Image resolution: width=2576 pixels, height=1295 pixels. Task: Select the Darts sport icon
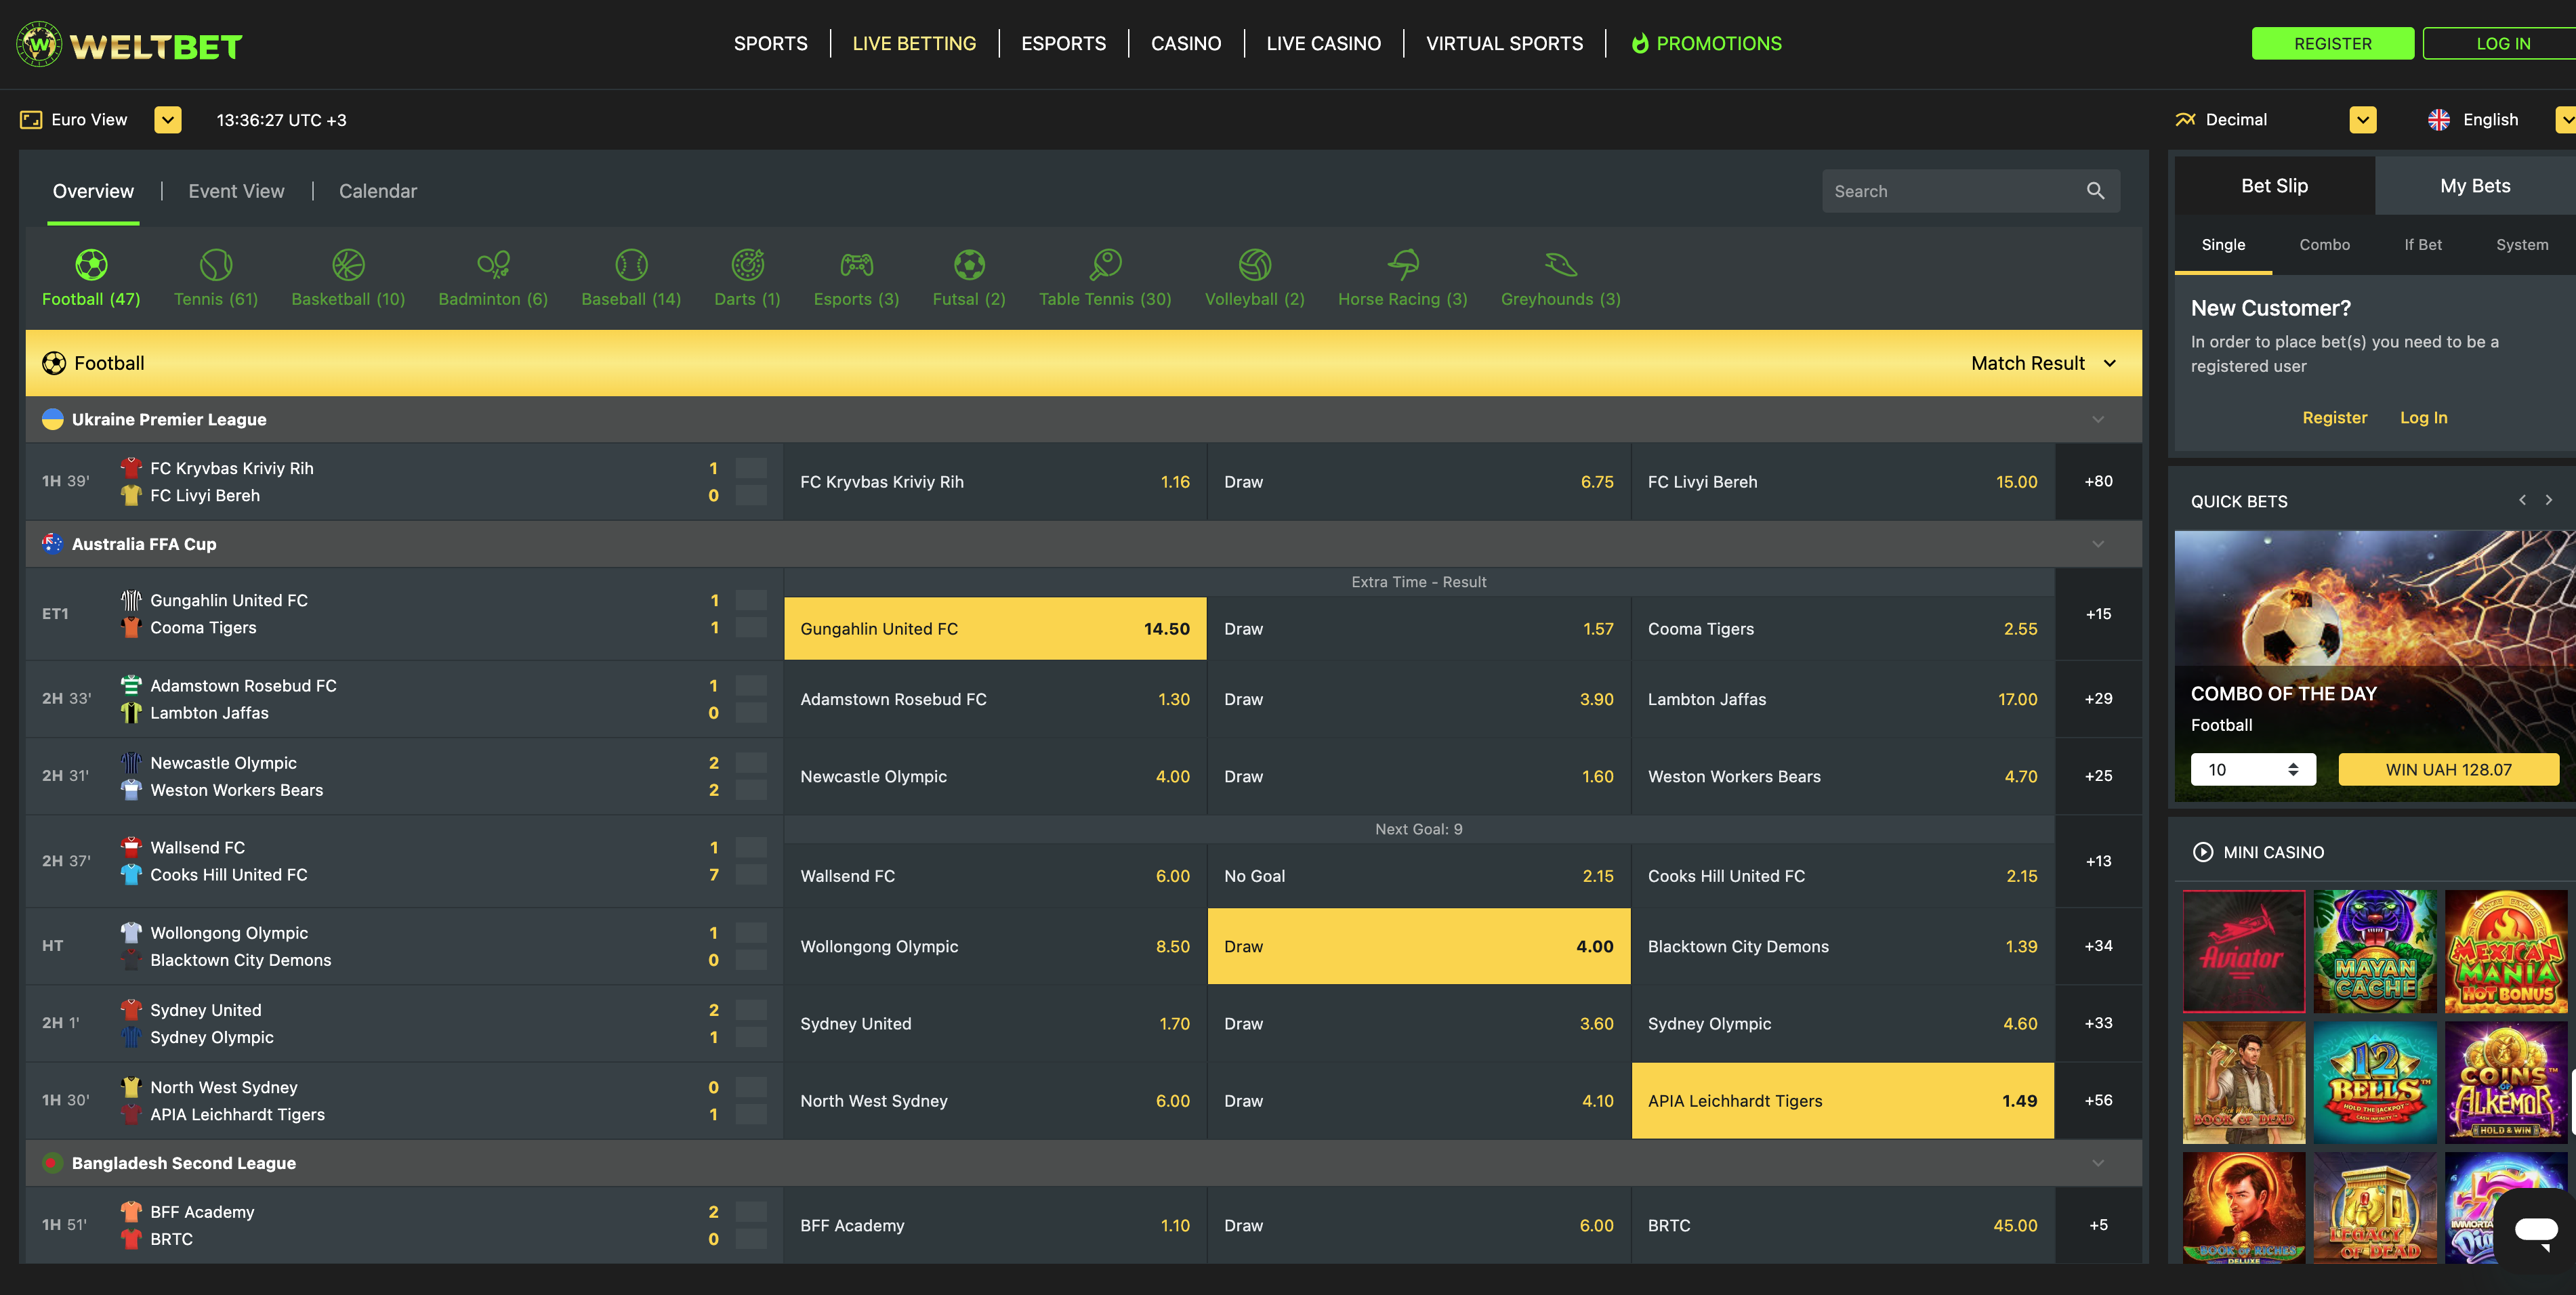click(x=747, y=265)
